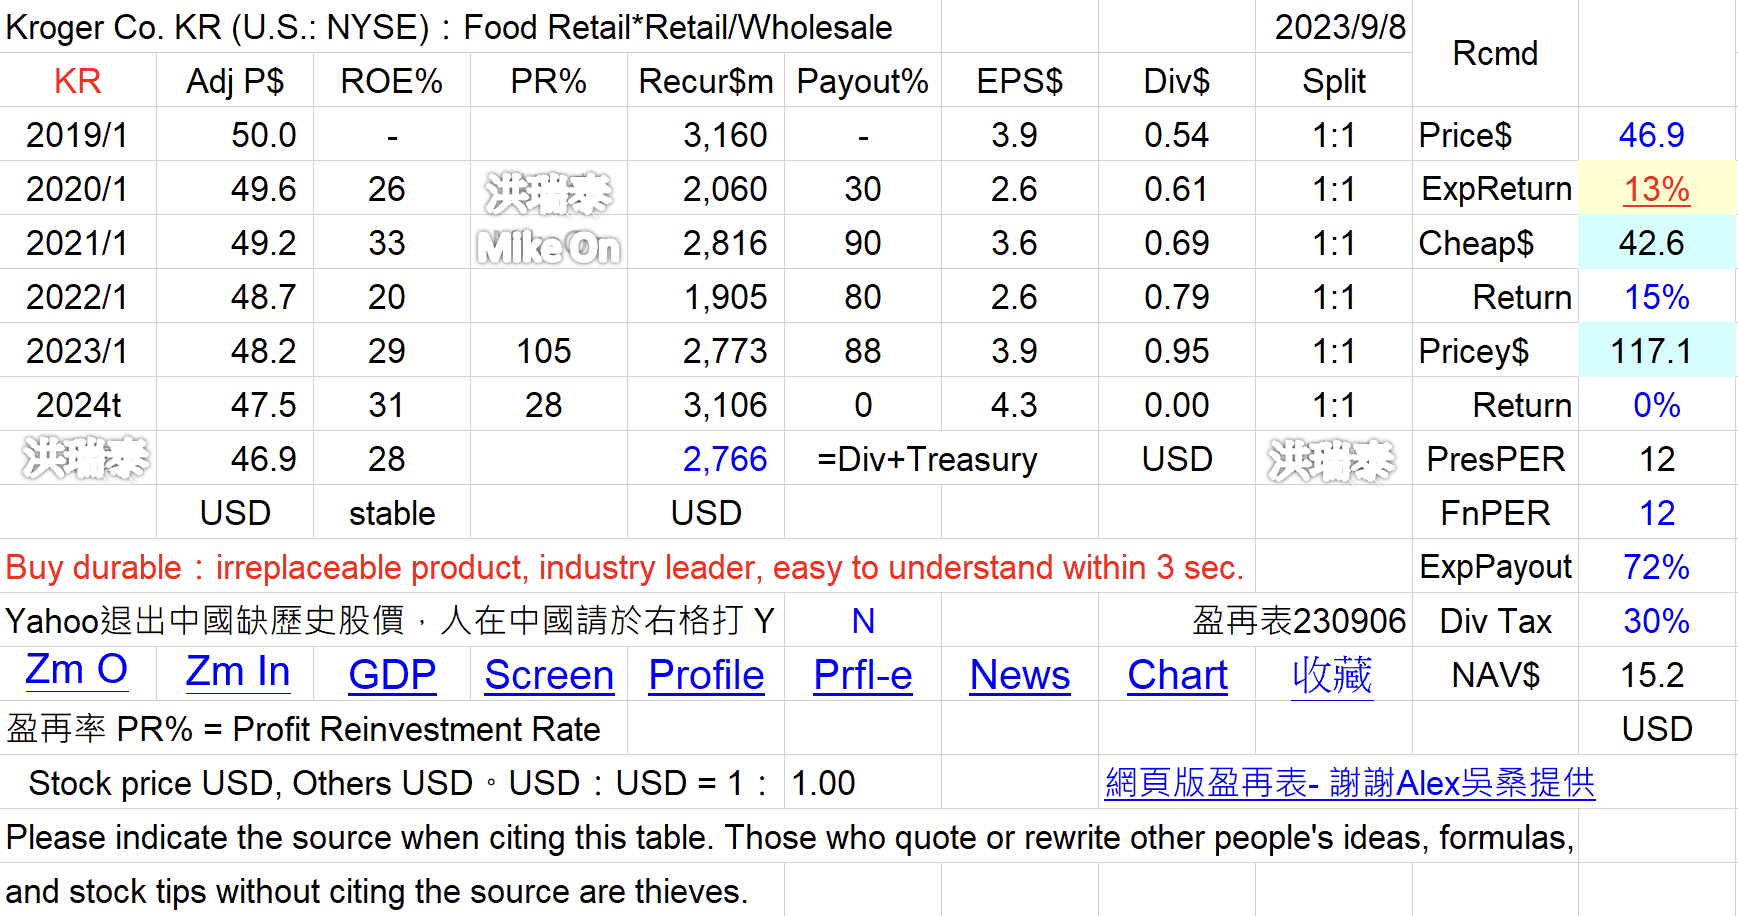Select the NAV$ value 15.2

1652,675
